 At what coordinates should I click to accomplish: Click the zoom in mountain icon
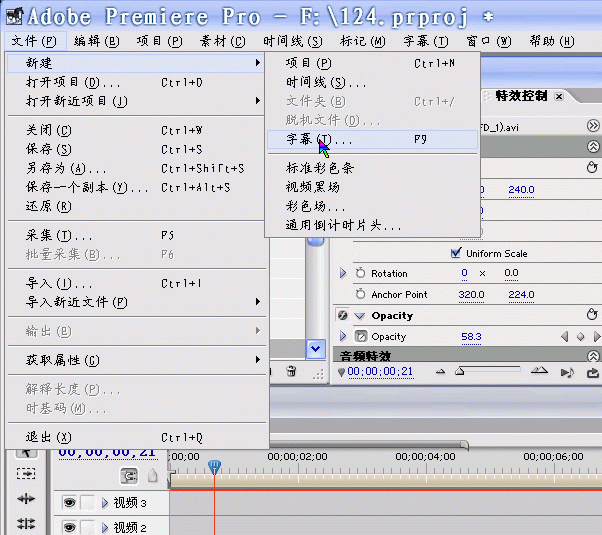point(539,371)
